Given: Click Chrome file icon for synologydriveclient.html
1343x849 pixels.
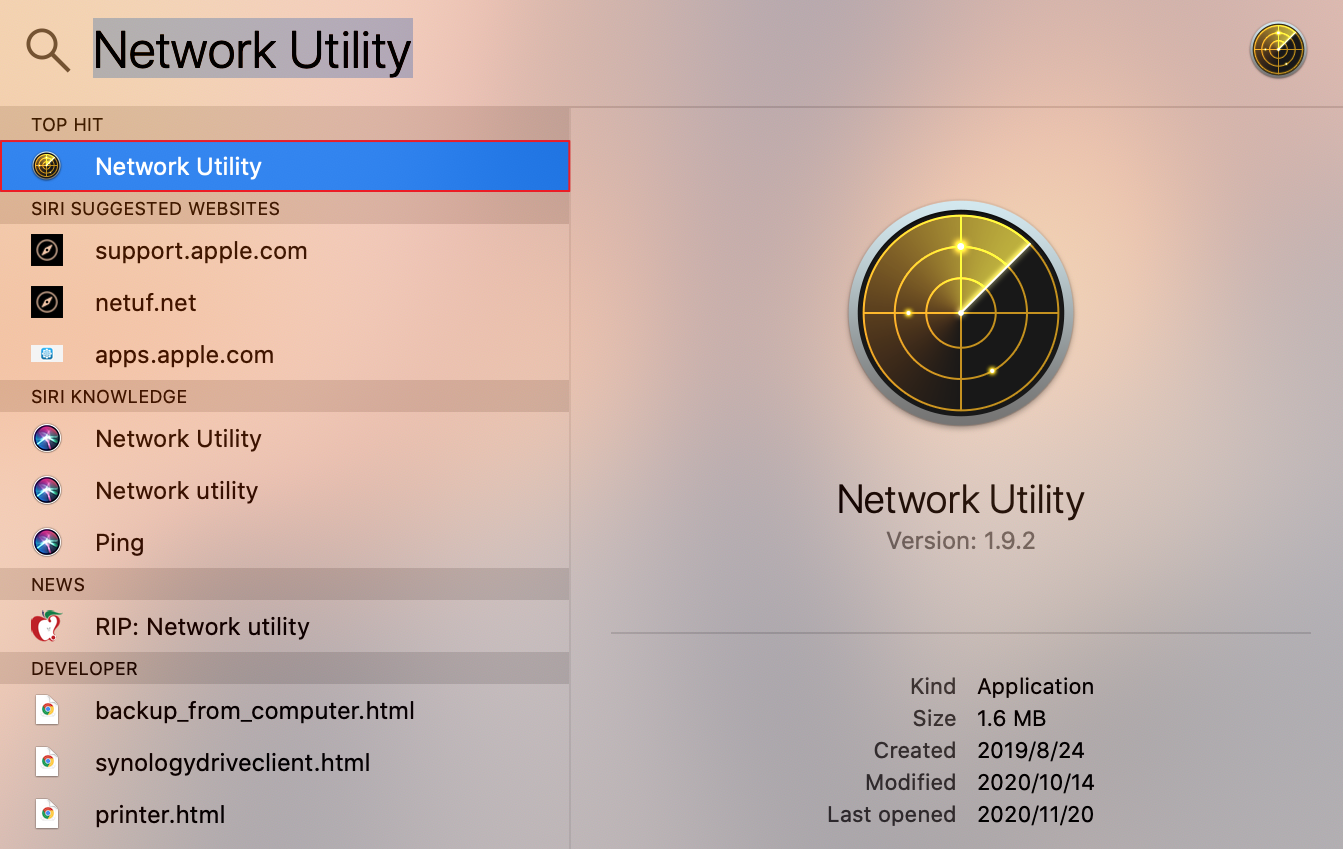Looking at the screenshot, I should click(x=47, y=762).
